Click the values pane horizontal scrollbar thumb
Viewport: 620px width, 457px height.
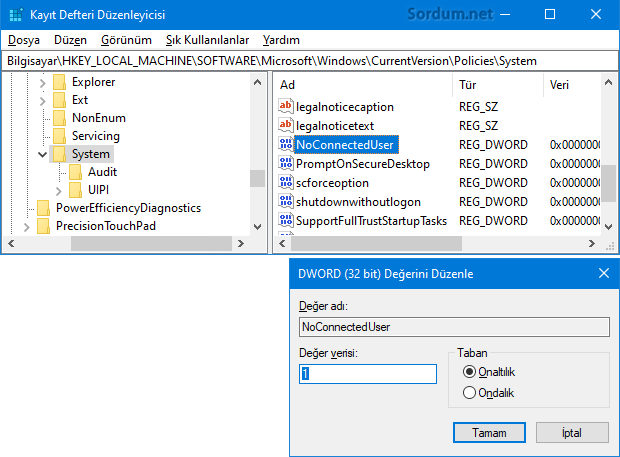tap(376, 244)
